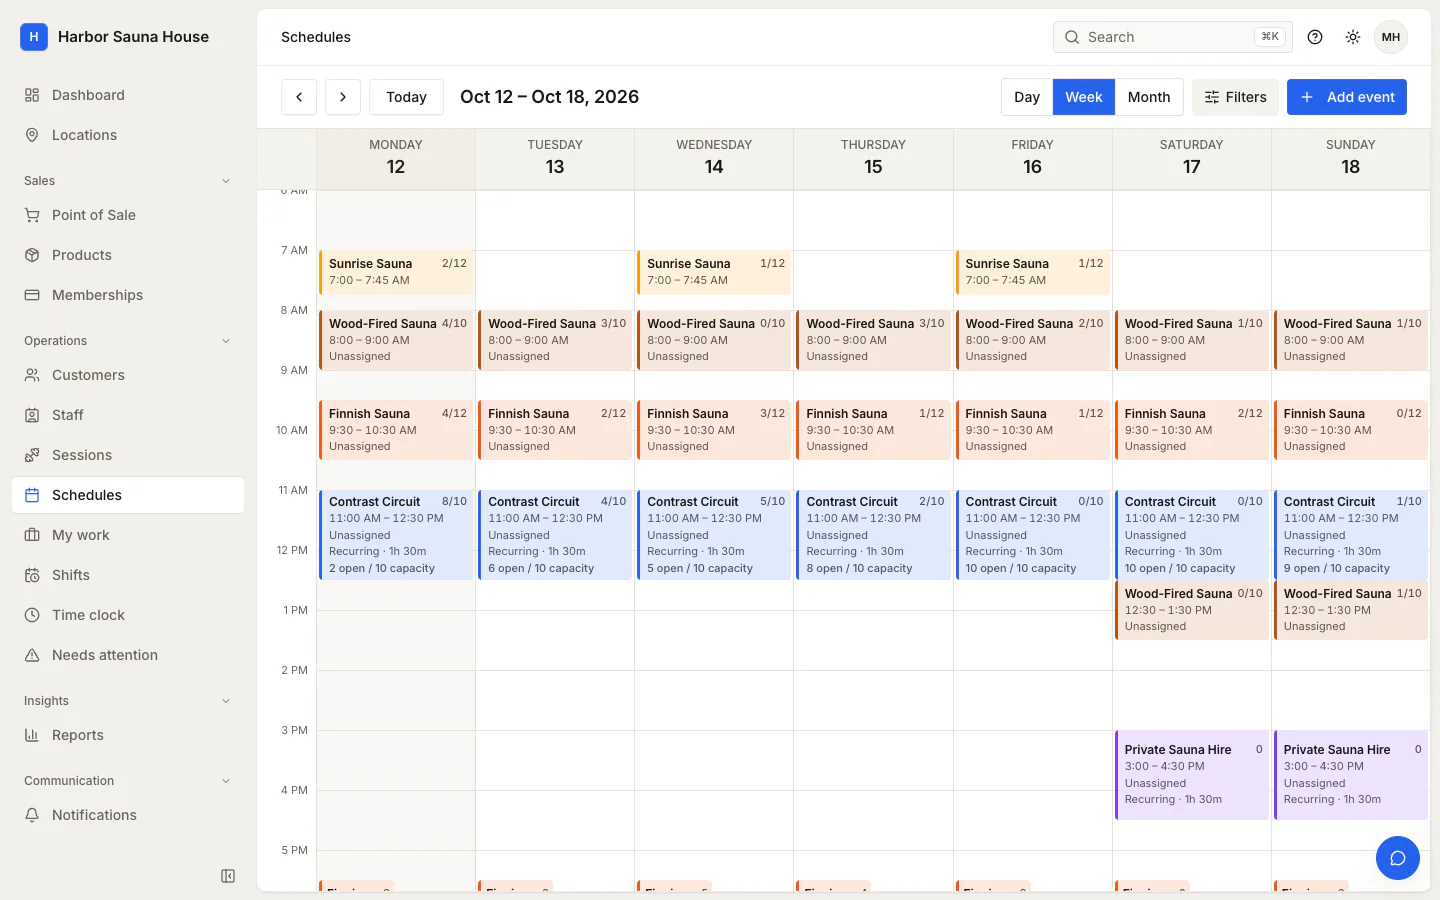Open Thursday Contrast Circuit 2/10 event
Screen dimensions: 1440x900
873,535
